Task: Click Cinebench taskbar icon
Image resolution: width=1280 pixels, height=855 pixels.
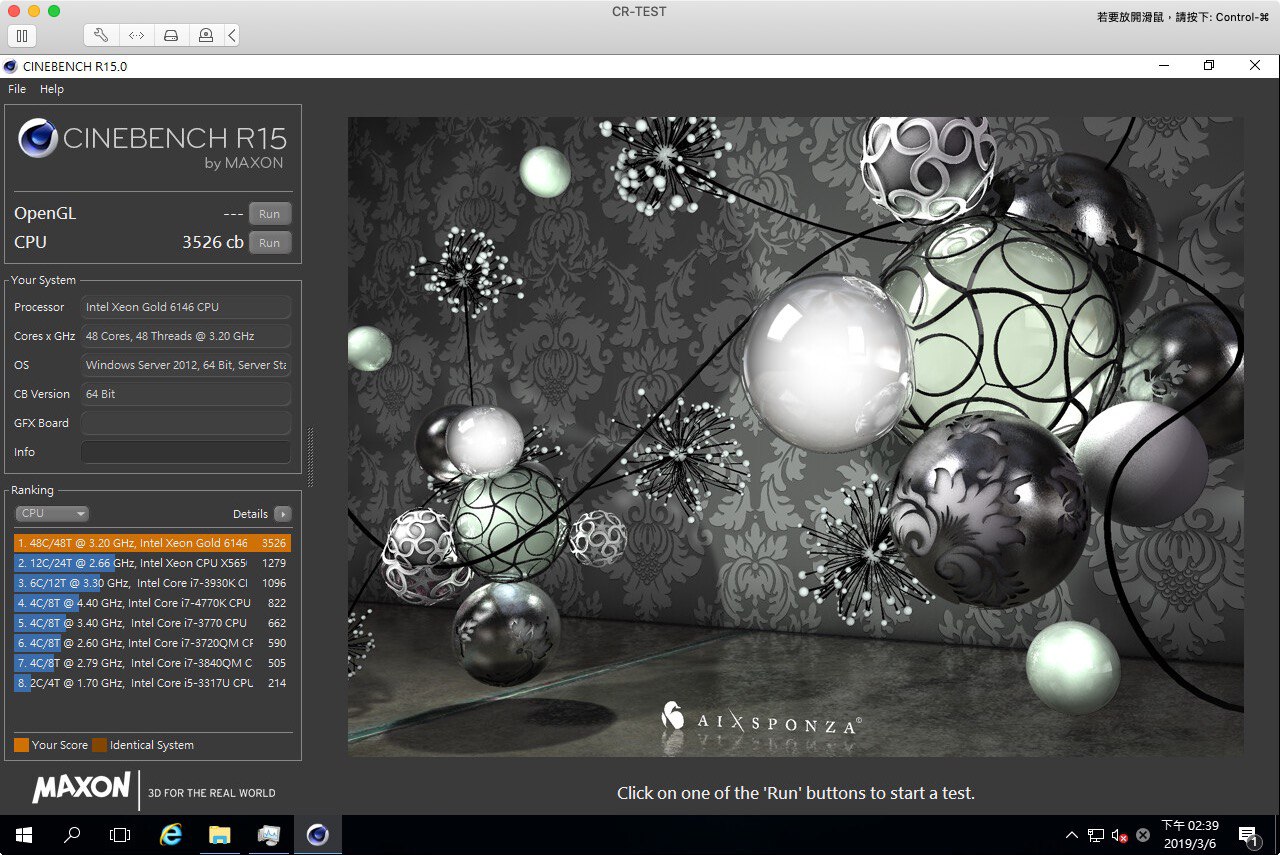Action: pos(318,835)
